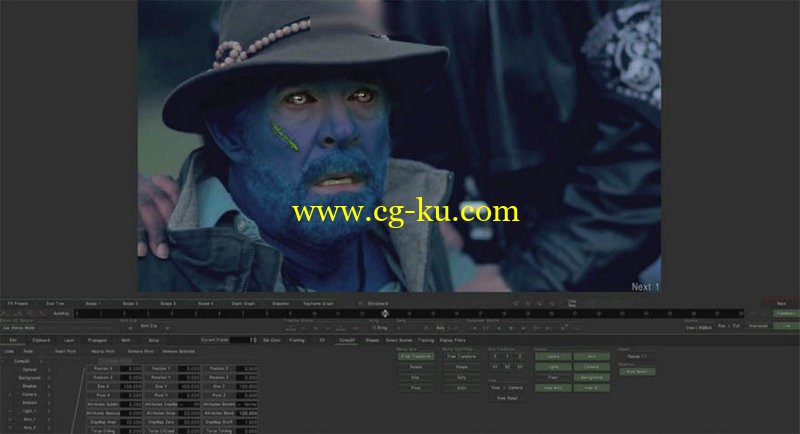The image size is (800, 434).
Task: Open the Propagate tab
Action: tap(97, 340)
